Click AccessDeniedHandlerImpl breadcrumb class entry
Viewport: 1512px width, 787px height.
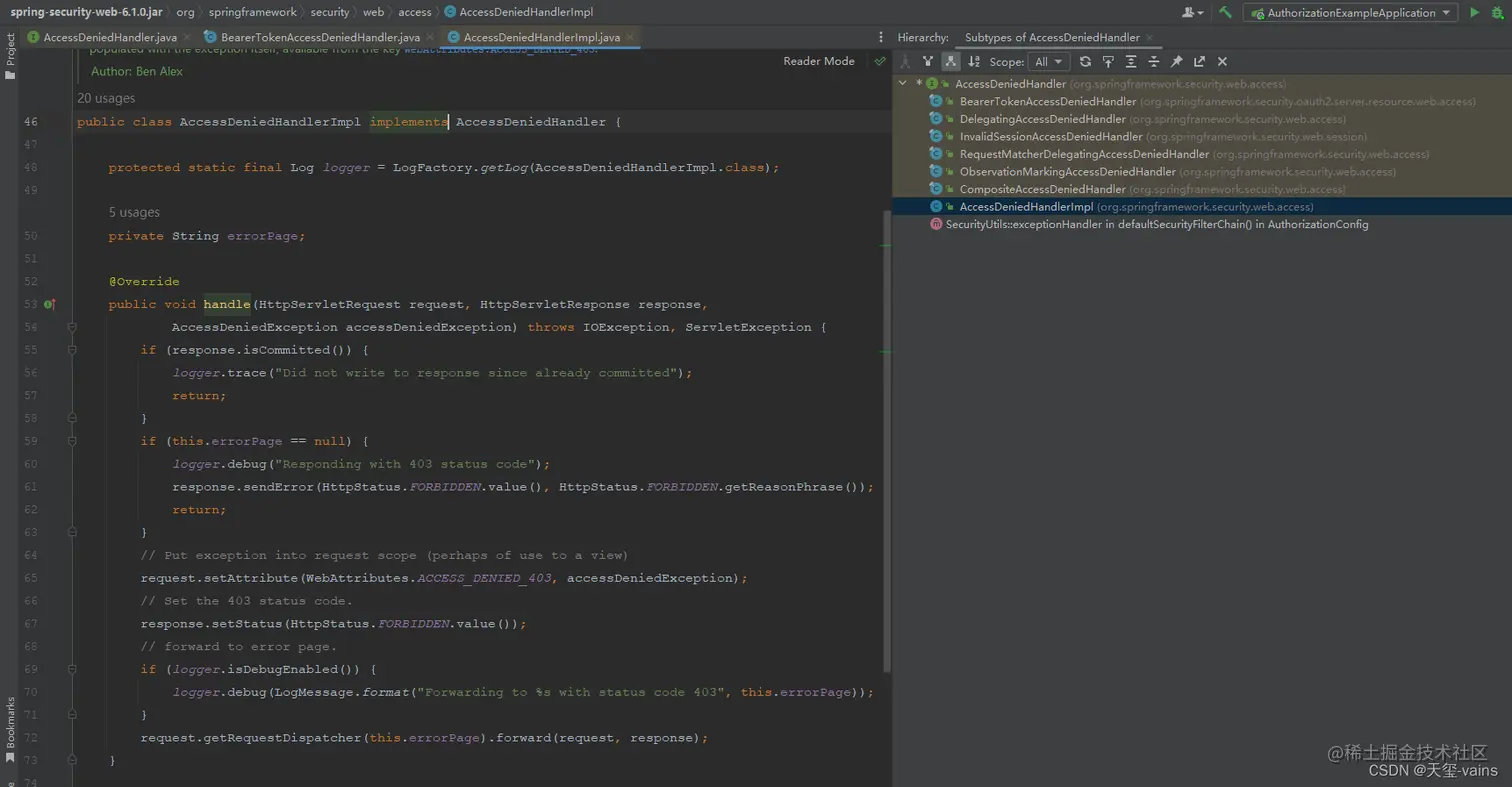(x=517, y=12)
